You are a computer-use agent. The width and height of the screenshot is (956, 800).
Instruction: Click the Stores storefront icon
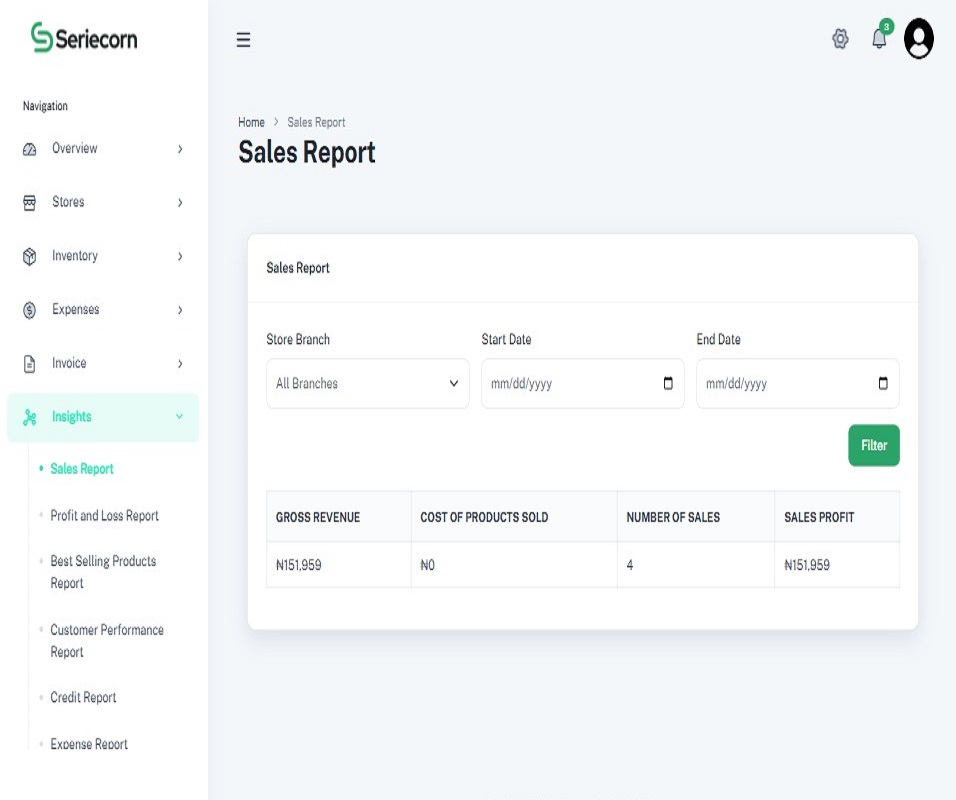tap(29, 202)
